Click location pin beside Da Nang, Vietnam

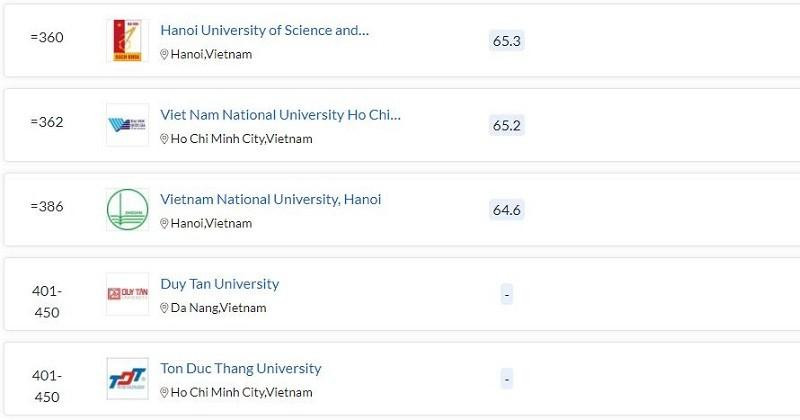165,308
